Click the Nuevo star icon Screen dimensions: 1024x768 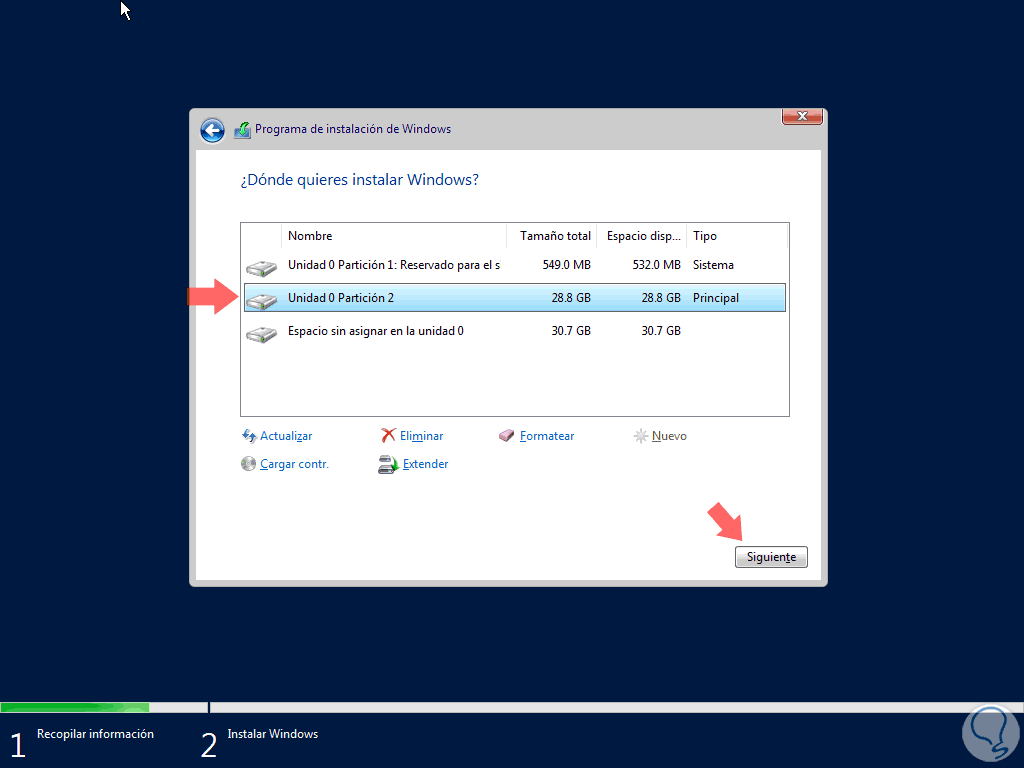[x=641, y=436]
